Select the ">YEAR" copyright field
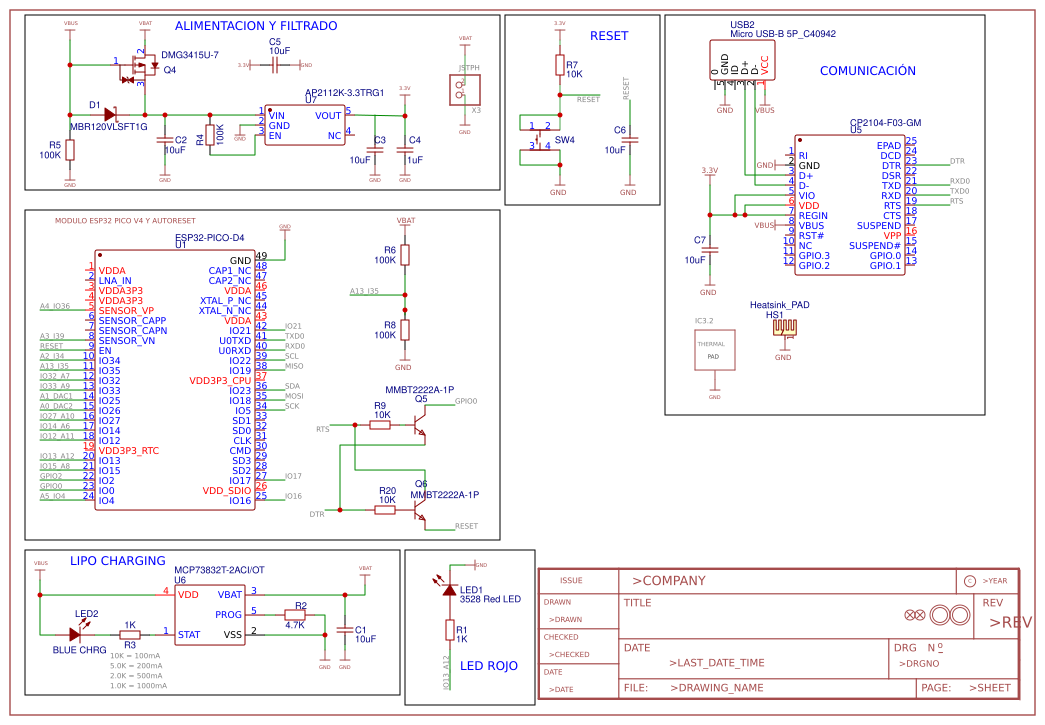The height and width of the screenshot is (725, 1045). point(994,580)
